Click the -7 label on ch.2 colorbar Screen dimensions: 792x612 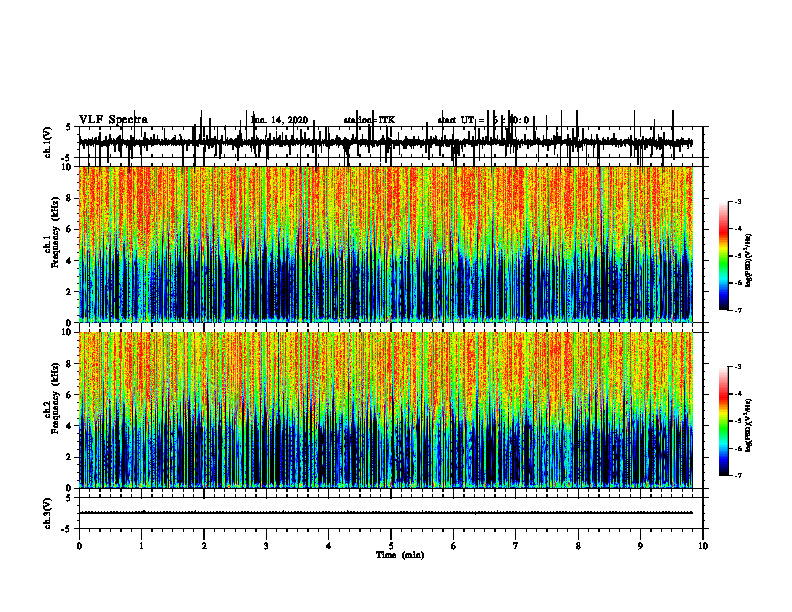(738, 475)
